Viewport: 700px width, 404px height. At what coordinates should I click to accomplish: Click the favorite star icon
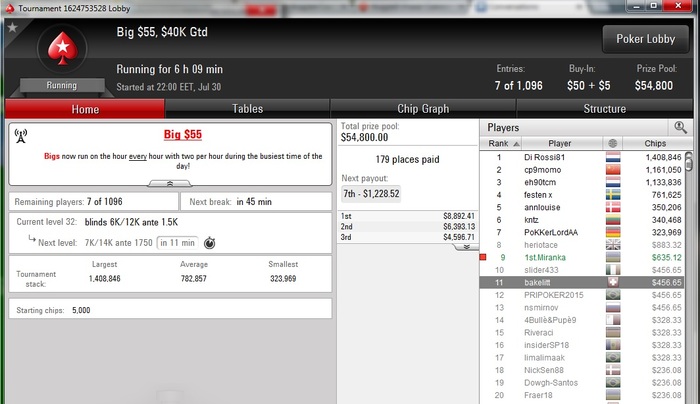(12, 28)
